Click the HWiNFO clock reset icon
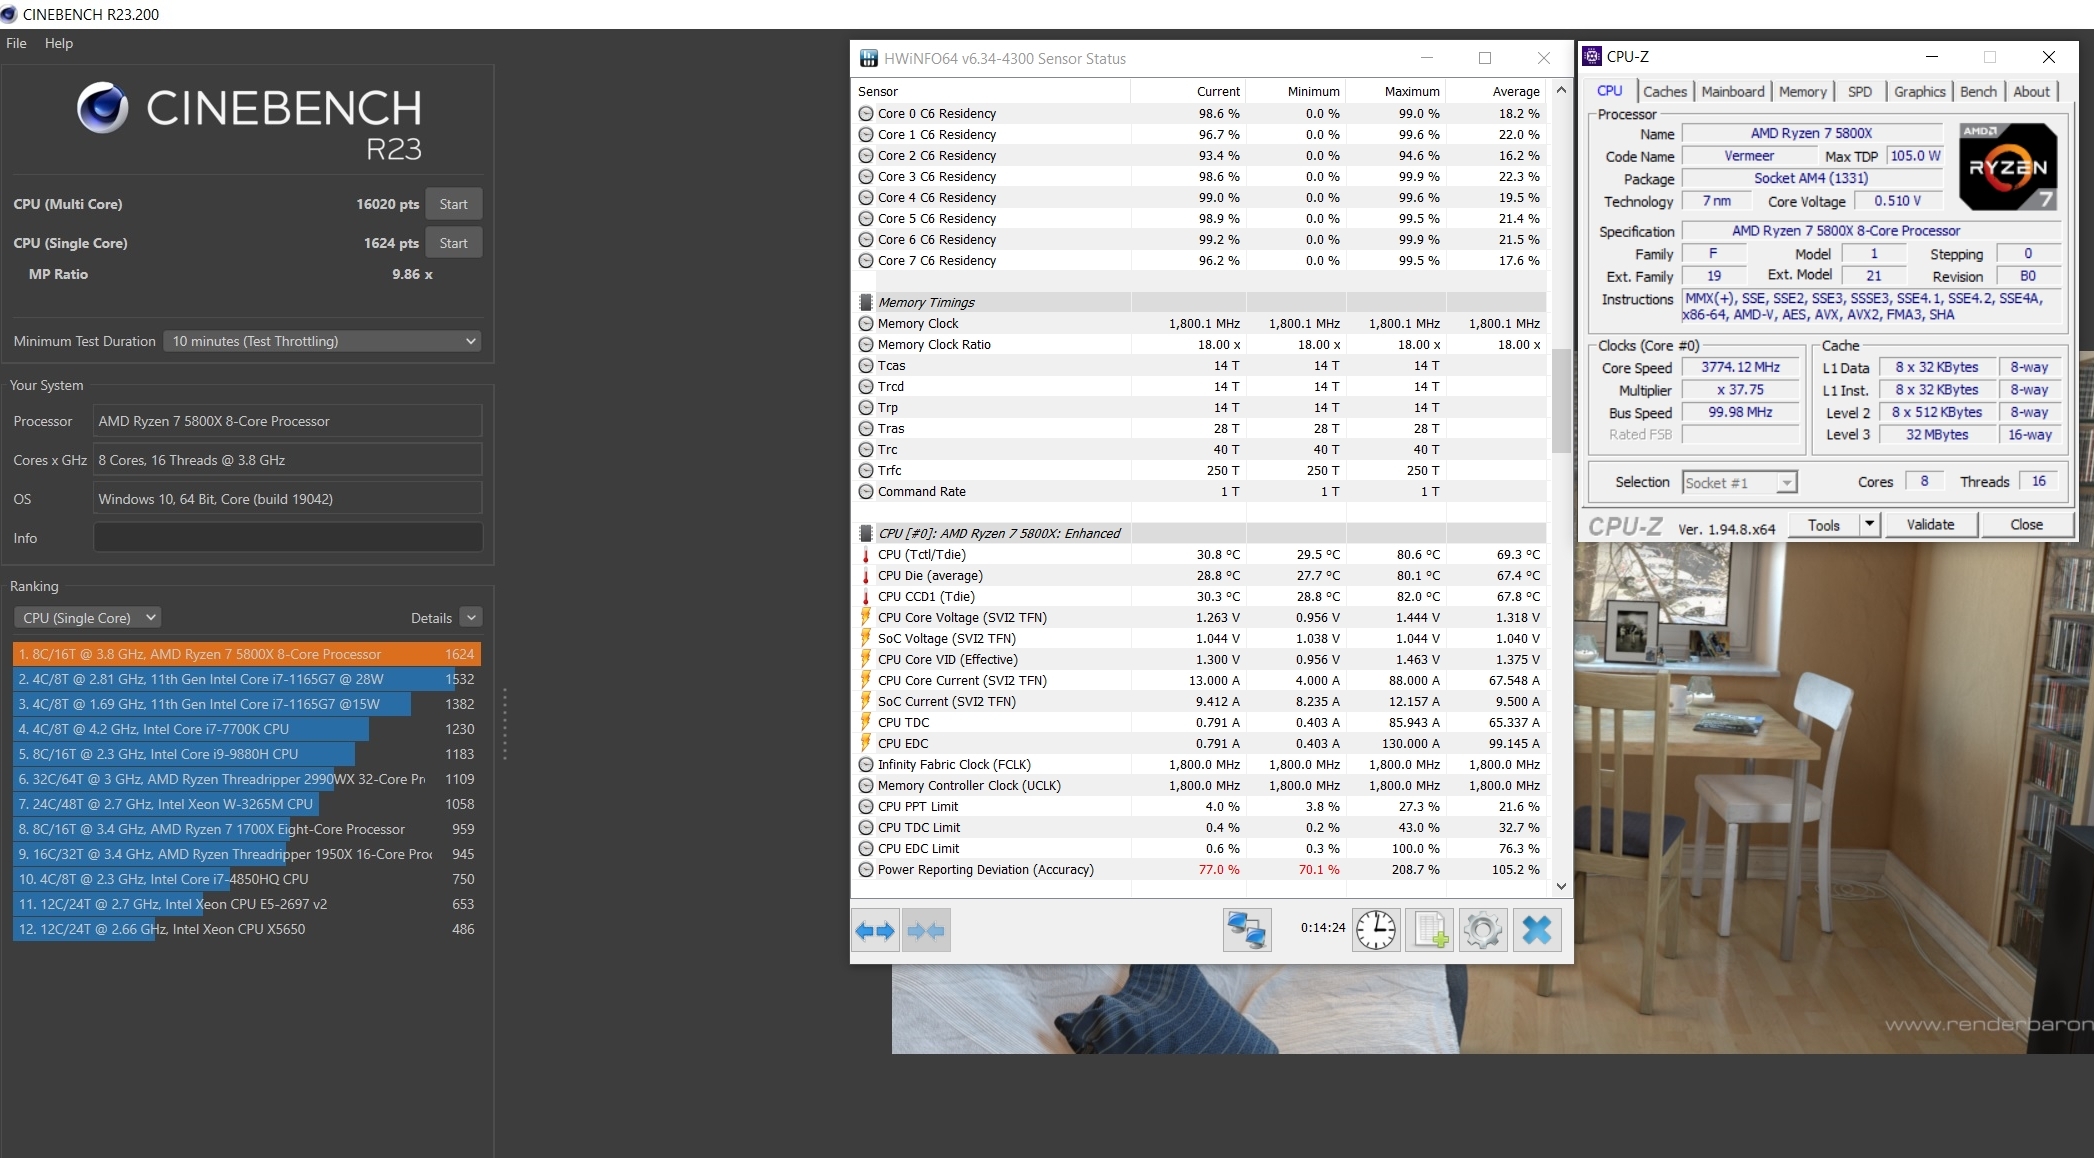The image size is (2094, 1158). [1377, 930]
